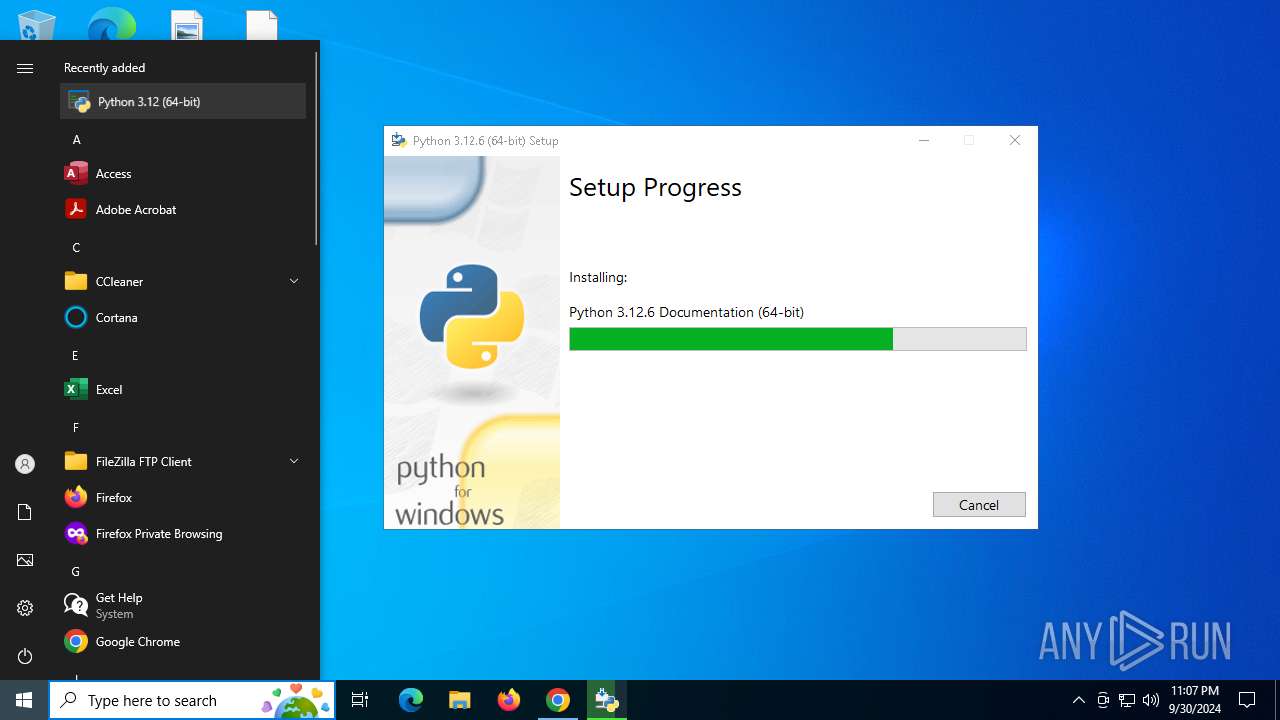Show hidden system tray icons
The image size is (1280, 720).
click(1079, 700)
